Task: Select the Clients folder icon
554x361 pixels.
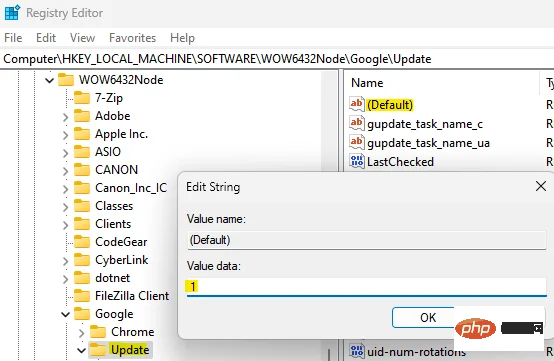Action: 82,224
